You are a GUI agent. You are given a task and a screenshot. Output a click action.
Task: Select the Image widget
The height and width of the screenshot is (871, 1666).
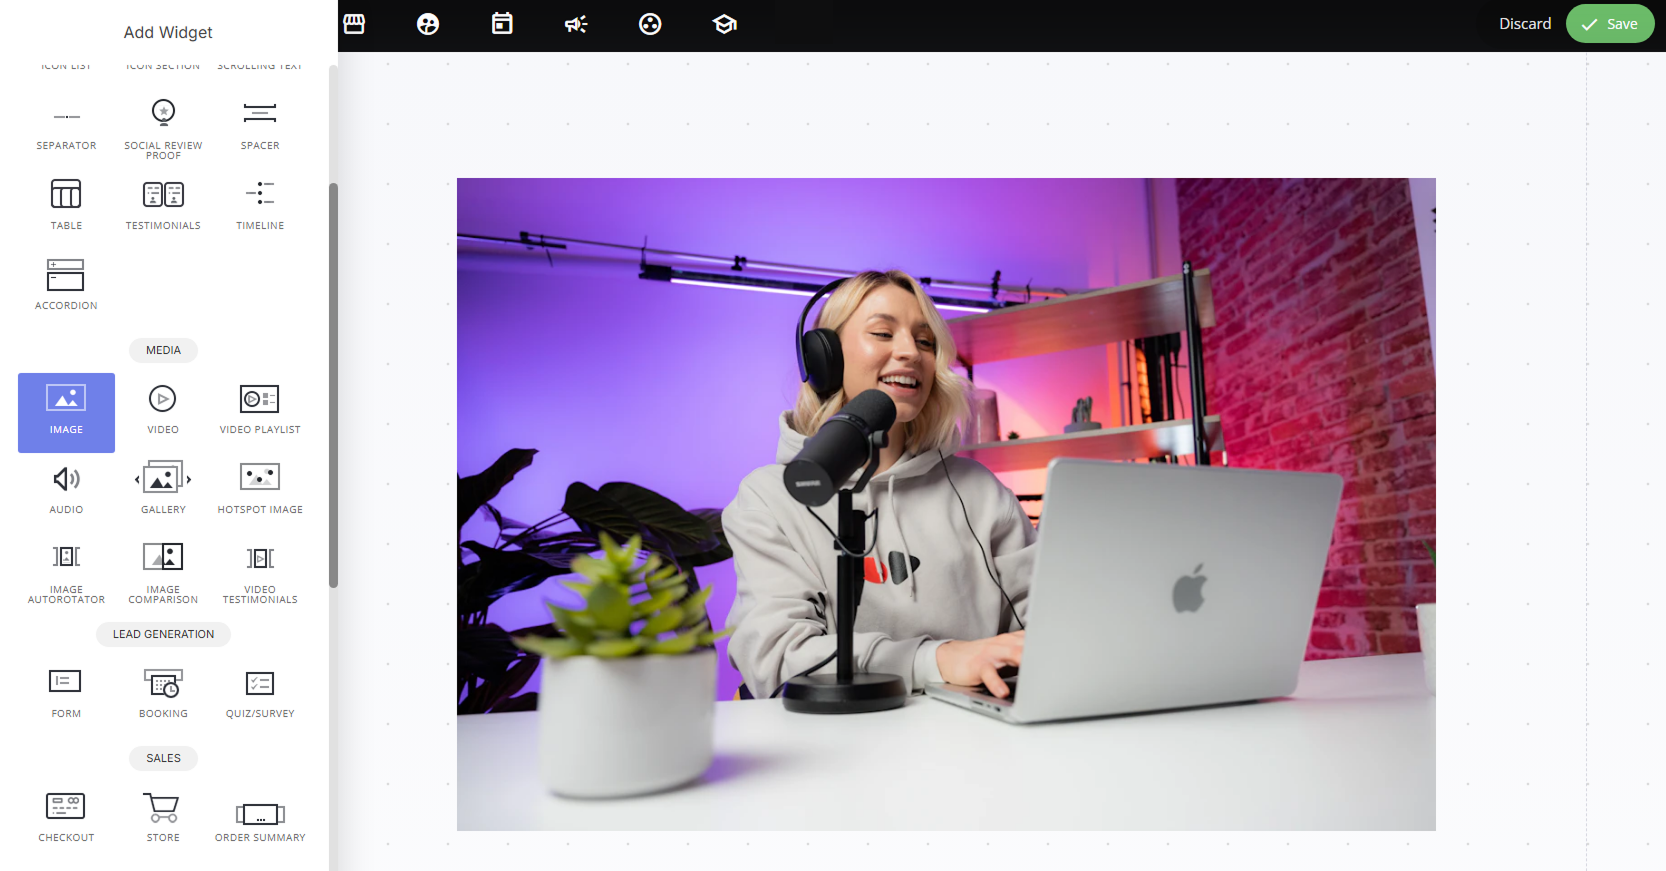[x=66, y=412]
